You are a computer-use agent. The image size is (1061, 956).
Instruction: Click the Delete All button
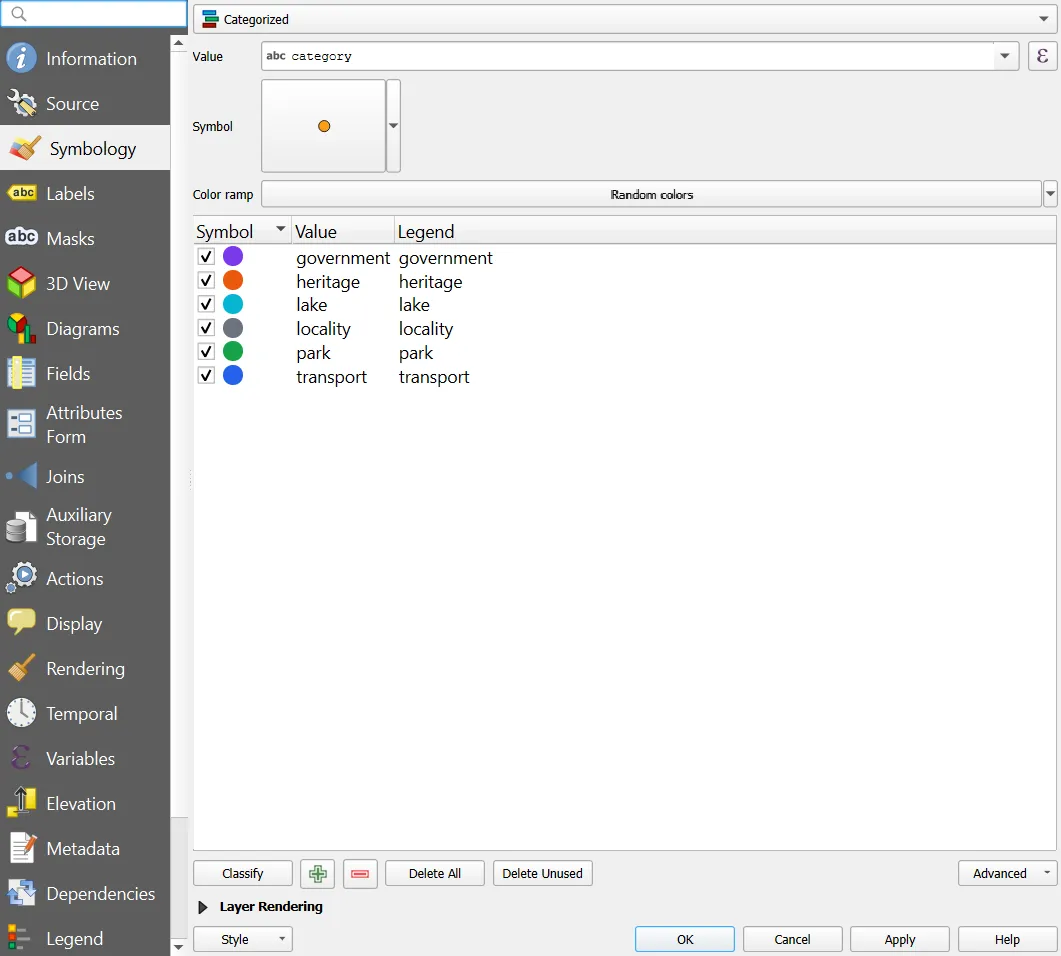pyautogui.click(x=435, y=873)
